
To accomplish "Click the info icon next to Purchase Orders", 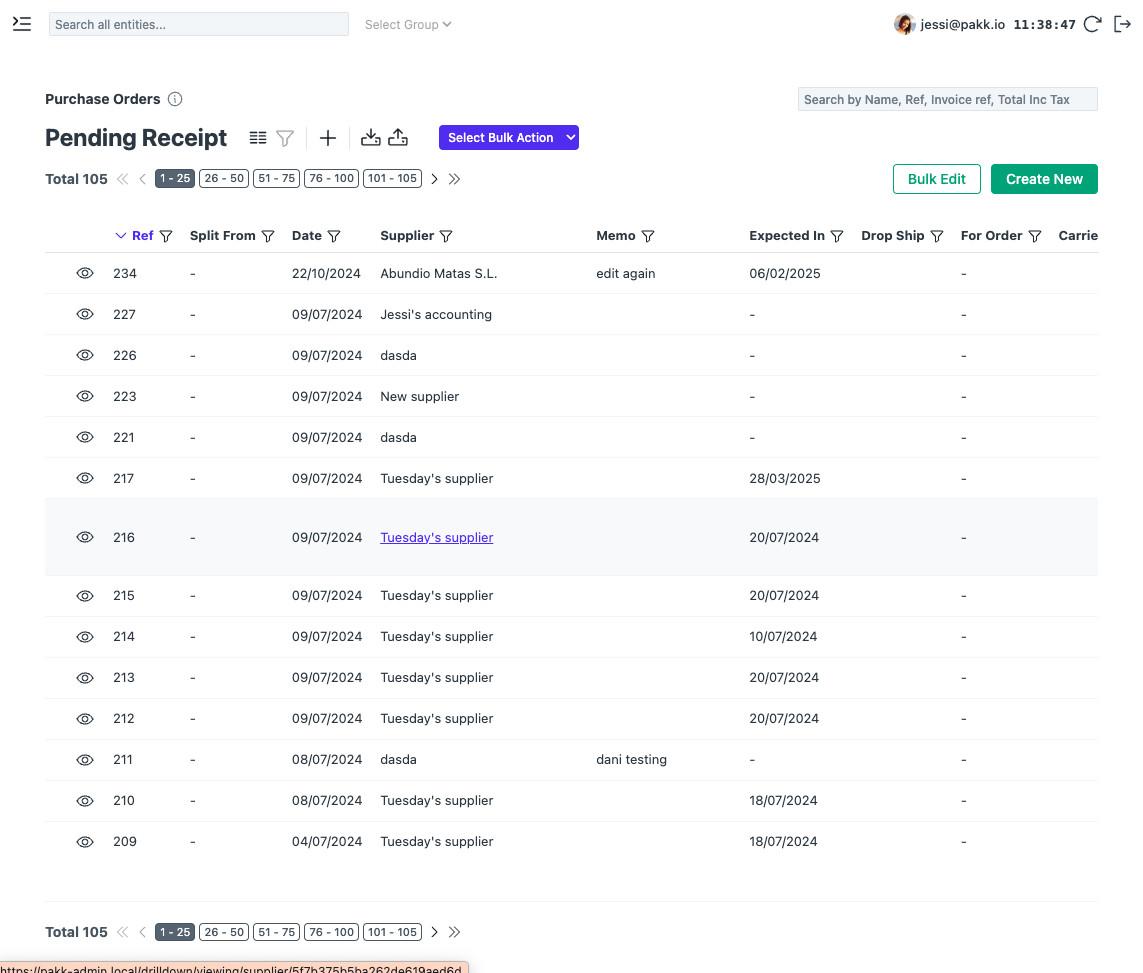I will (x=175, y=99).
